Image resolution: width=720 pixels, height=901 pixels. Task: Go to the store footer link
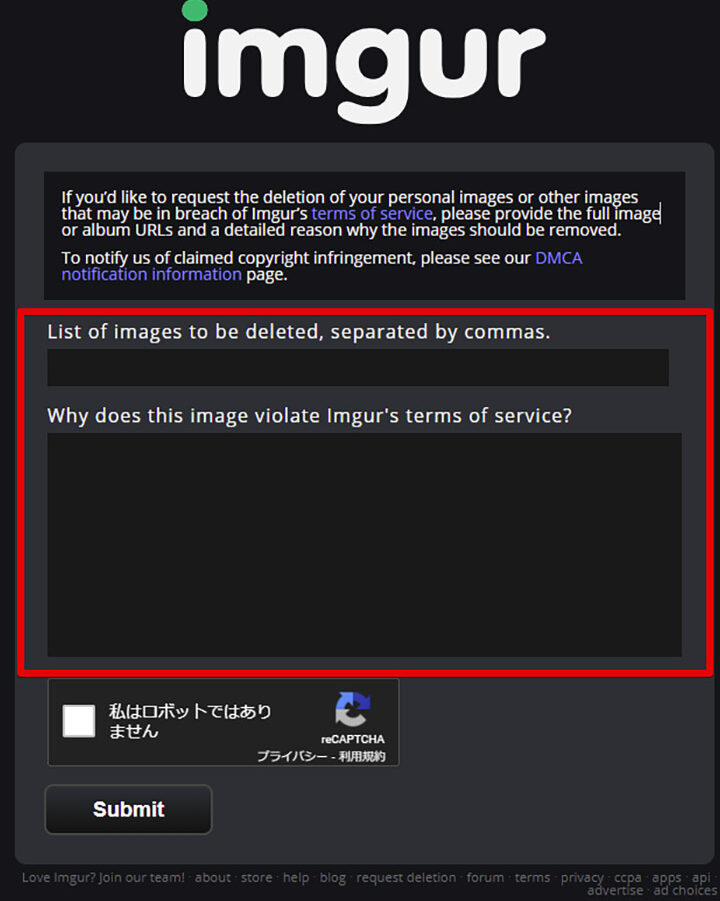click(x=256, y=877)
